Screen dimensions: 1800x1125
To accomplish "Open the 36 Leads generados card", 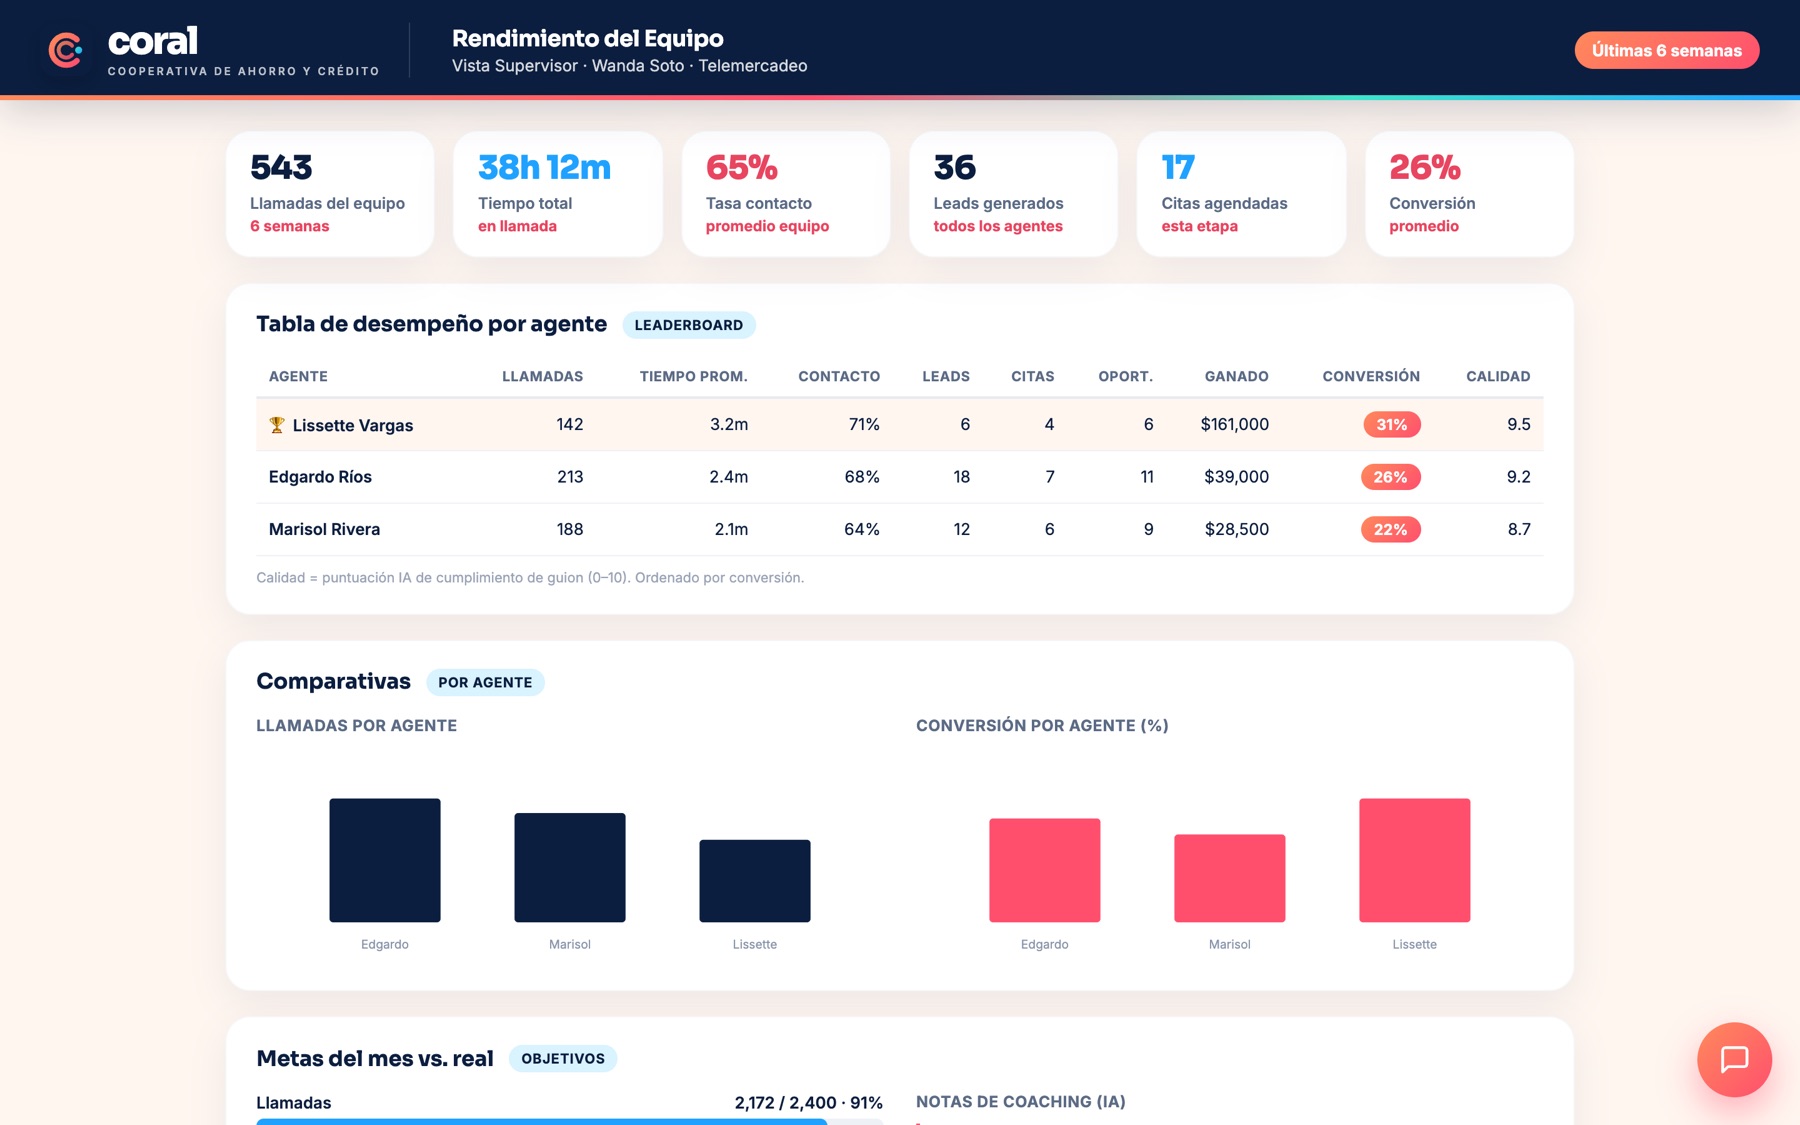I will (1013, 194).
